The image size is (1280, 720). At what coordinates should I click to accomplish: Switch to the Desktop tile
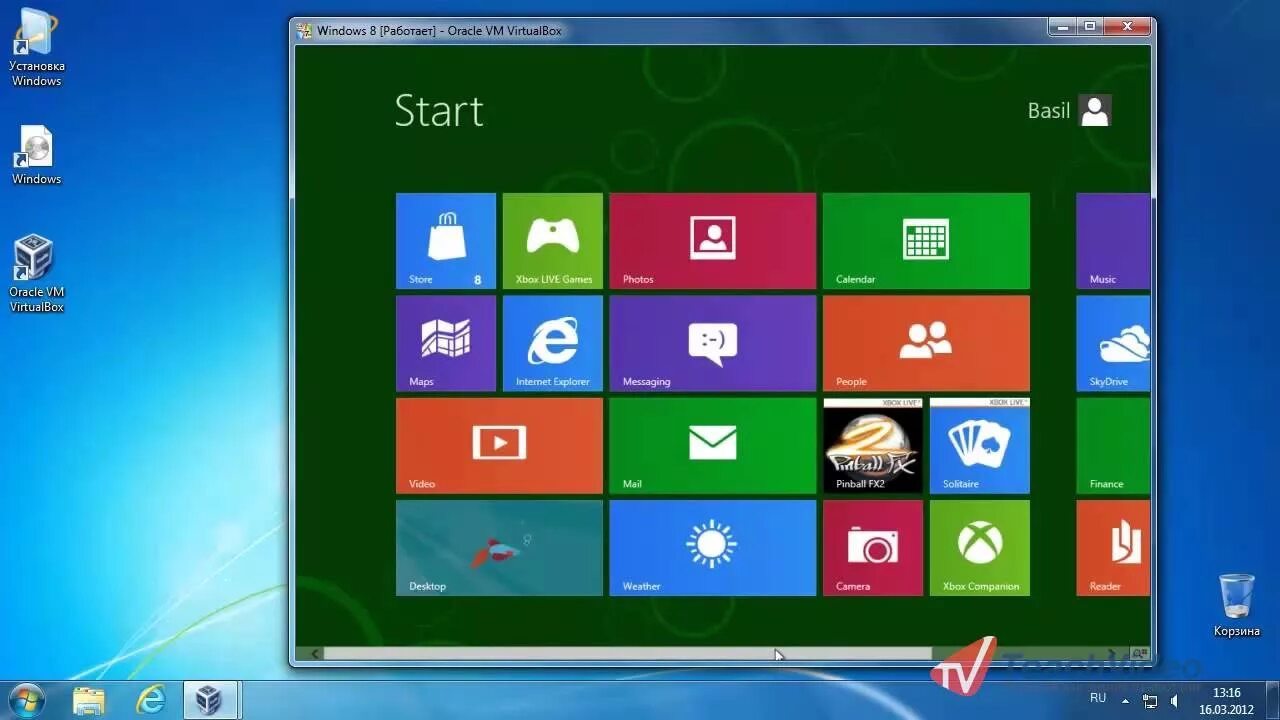[499, 548]
